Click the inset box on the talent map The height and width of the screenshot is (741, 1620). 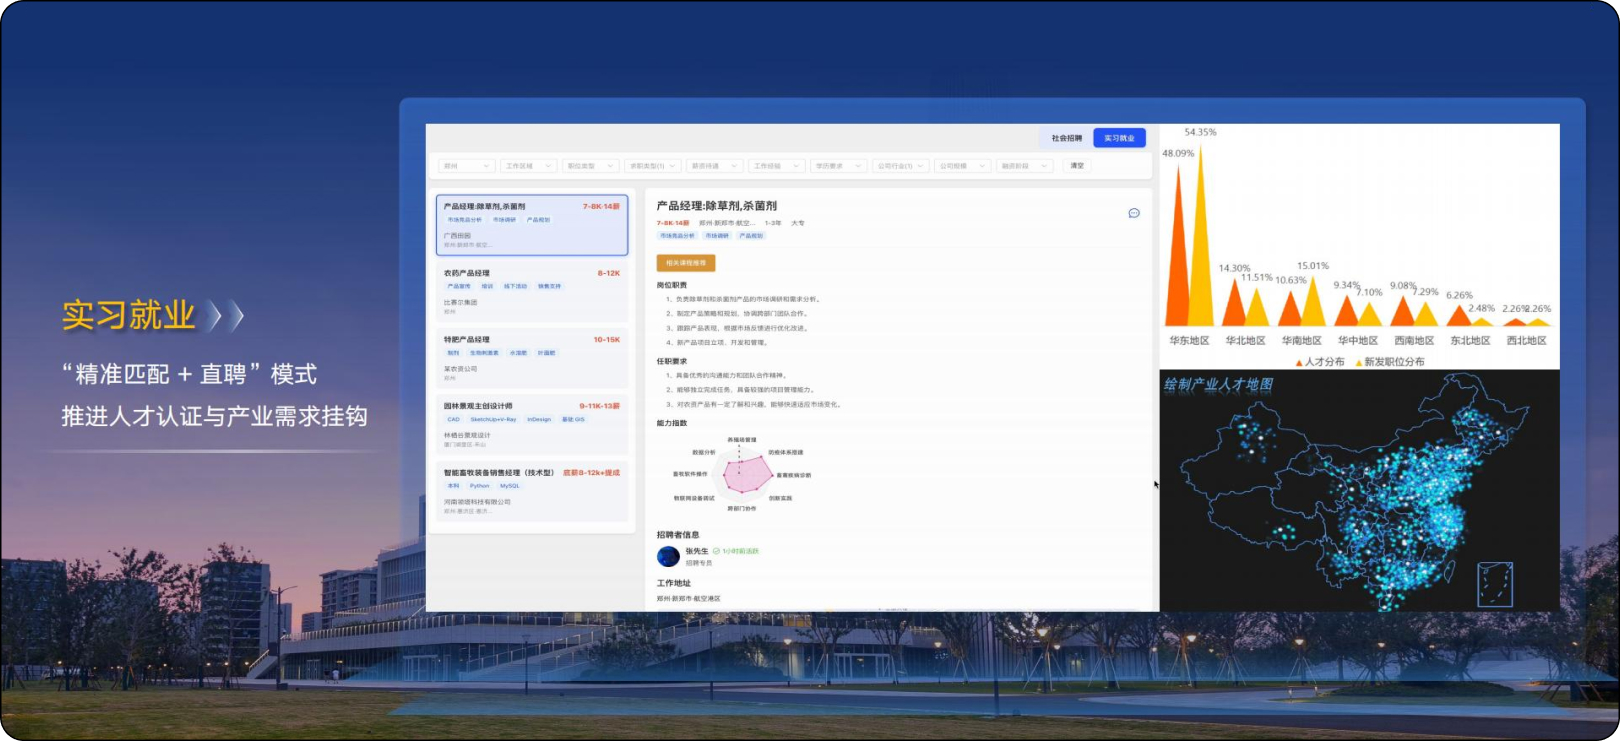click(x=1495, y=584)
